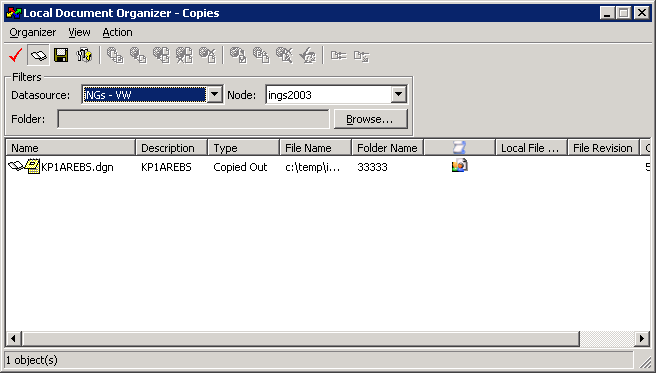This screenshot has width=656, height=373.
Task: Click the red checkmark toolbar icon
Action: click(15, 55)
